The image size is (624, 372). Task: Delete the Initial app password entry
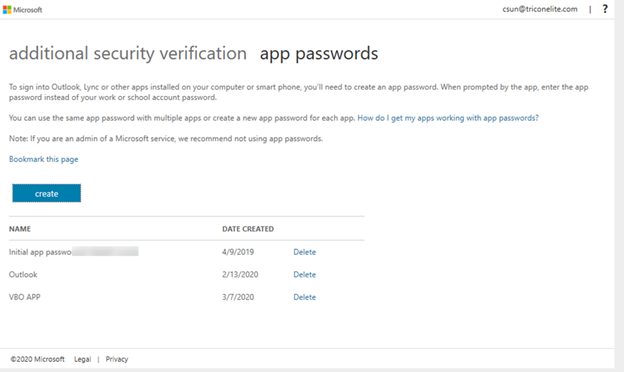[x=304, y=252]
